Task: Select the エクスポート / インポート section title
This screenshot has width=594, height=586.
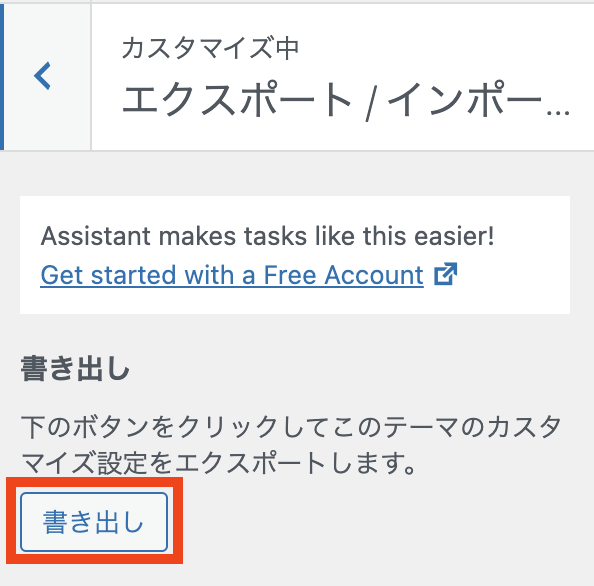Action: (x=345, y=99)
